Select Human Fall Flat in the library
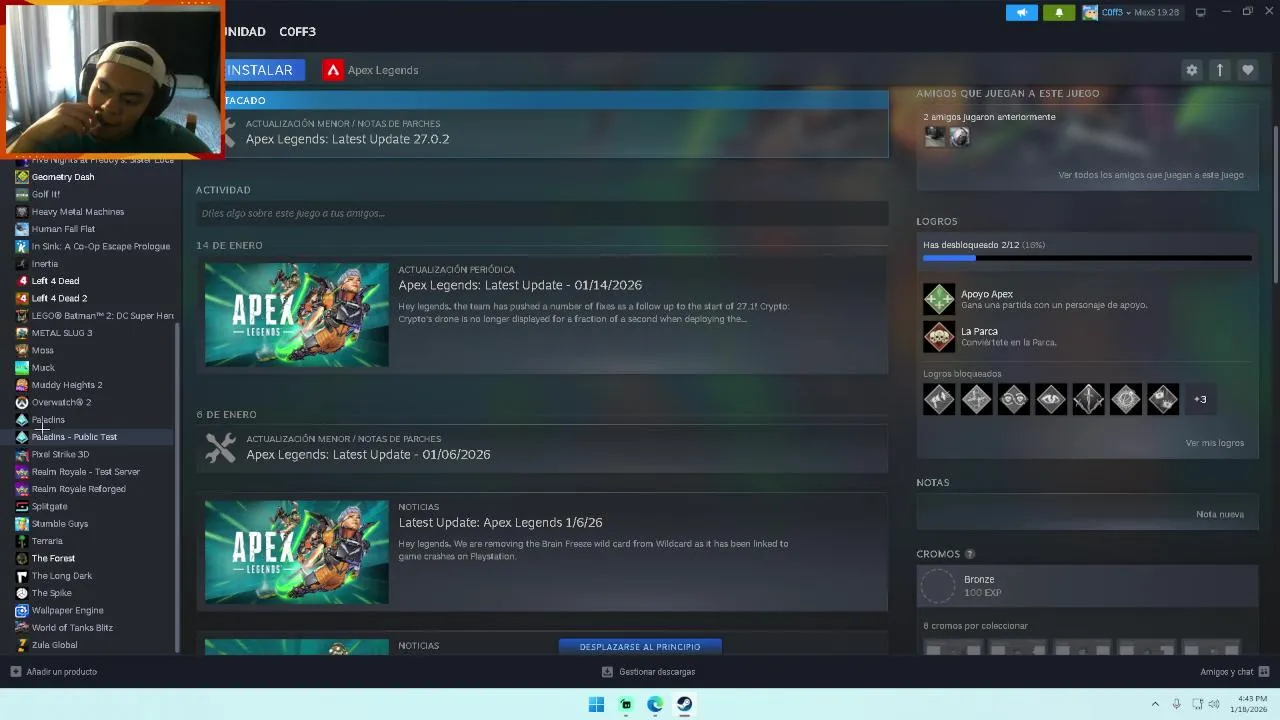This screenshot has width=1280, height=720. pyautogui.click(x=63, y=229)
